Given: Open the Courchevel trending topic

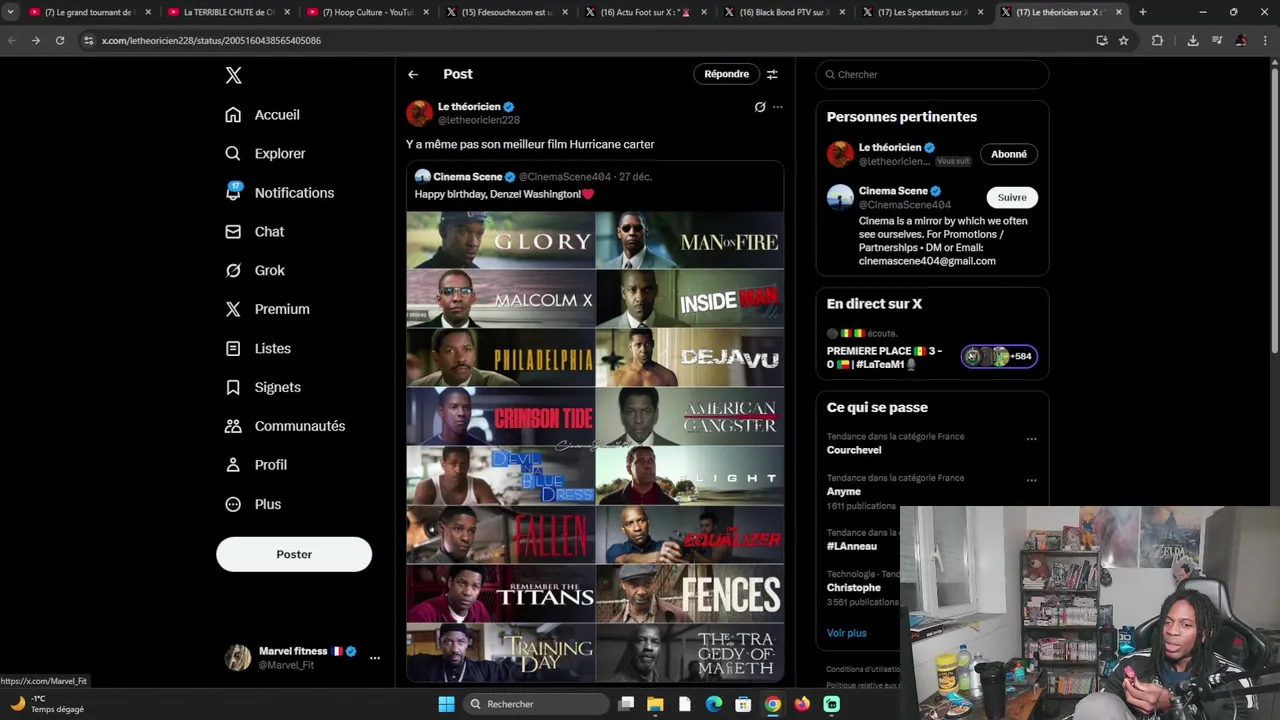Looking at the screenshot, I should coord(854,450).
